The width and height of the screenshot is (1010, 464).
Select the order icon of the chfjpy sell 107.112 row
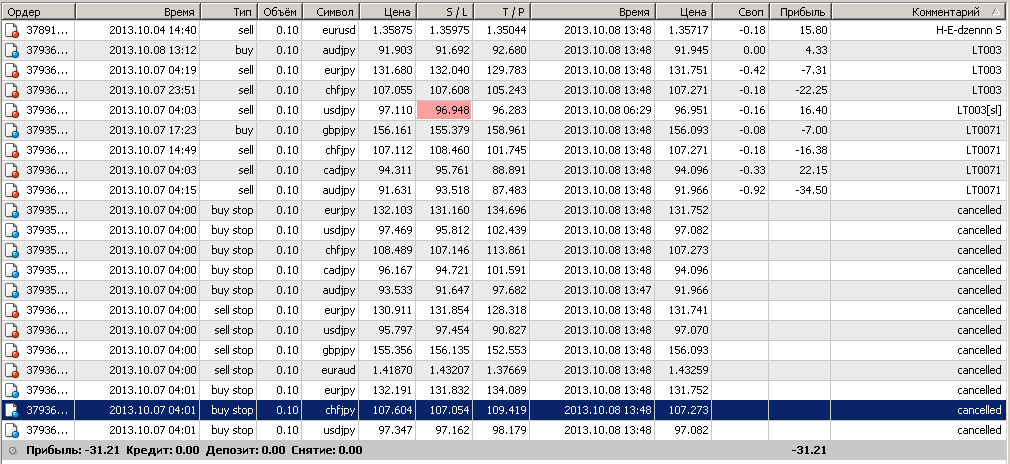[12, 150]
